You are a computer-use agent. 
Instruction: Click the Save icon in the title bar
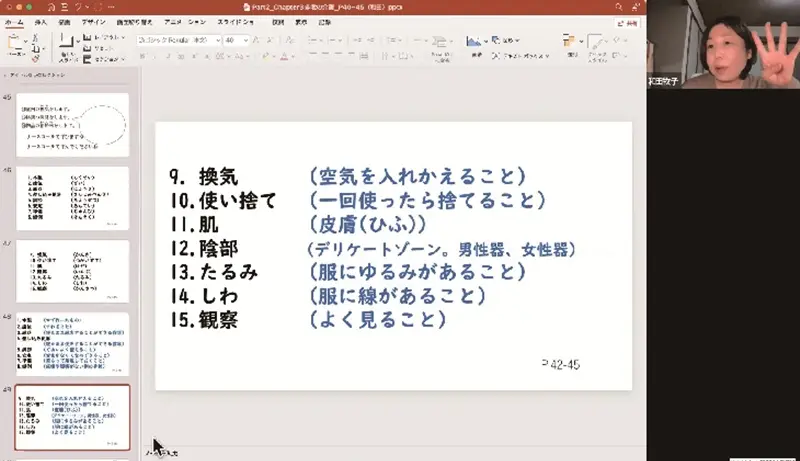(64, 7)
